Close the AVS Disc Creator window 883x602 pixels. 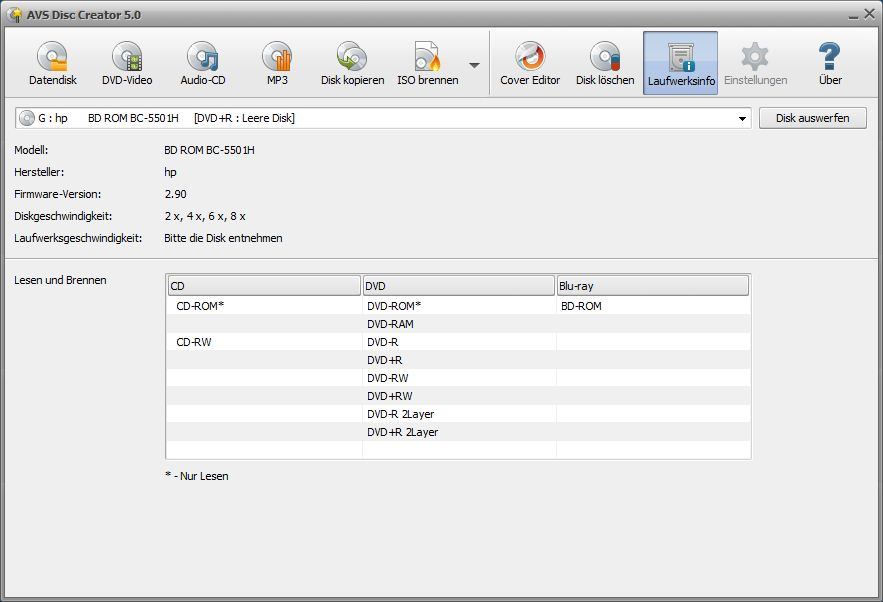pos(869,14)
